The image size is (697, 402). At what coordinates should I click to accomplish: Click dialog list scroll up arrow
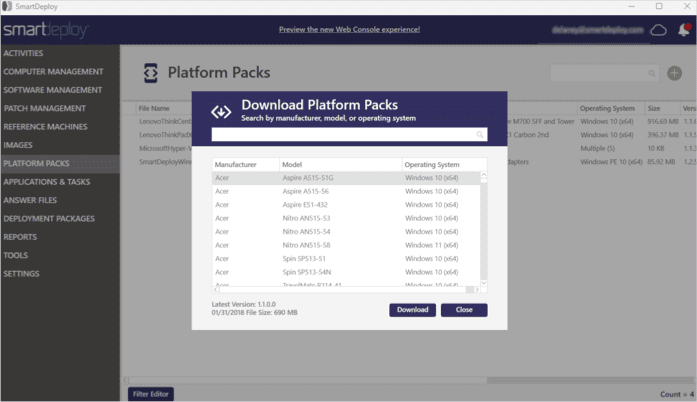tap(484, 175)
